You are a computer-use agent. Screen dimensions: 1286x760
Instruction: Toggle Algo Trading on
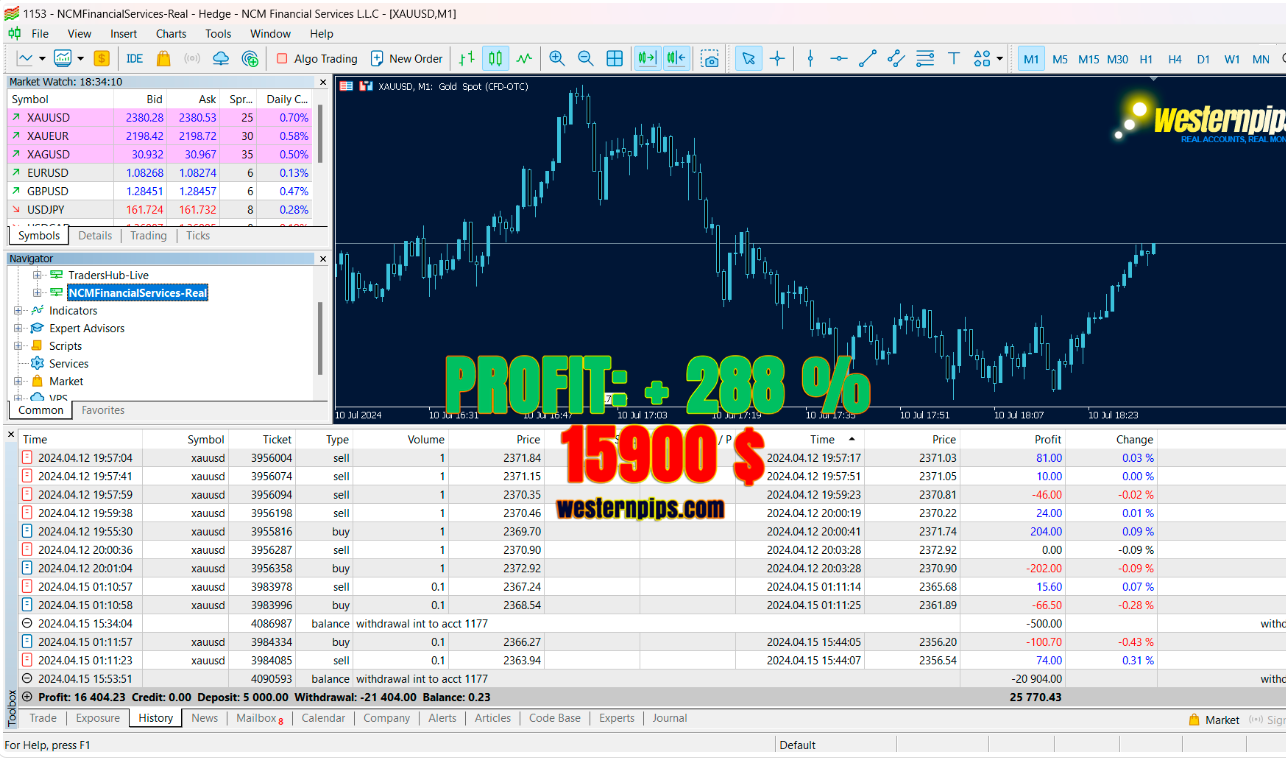pyautogui.click(x=317, y=59)
